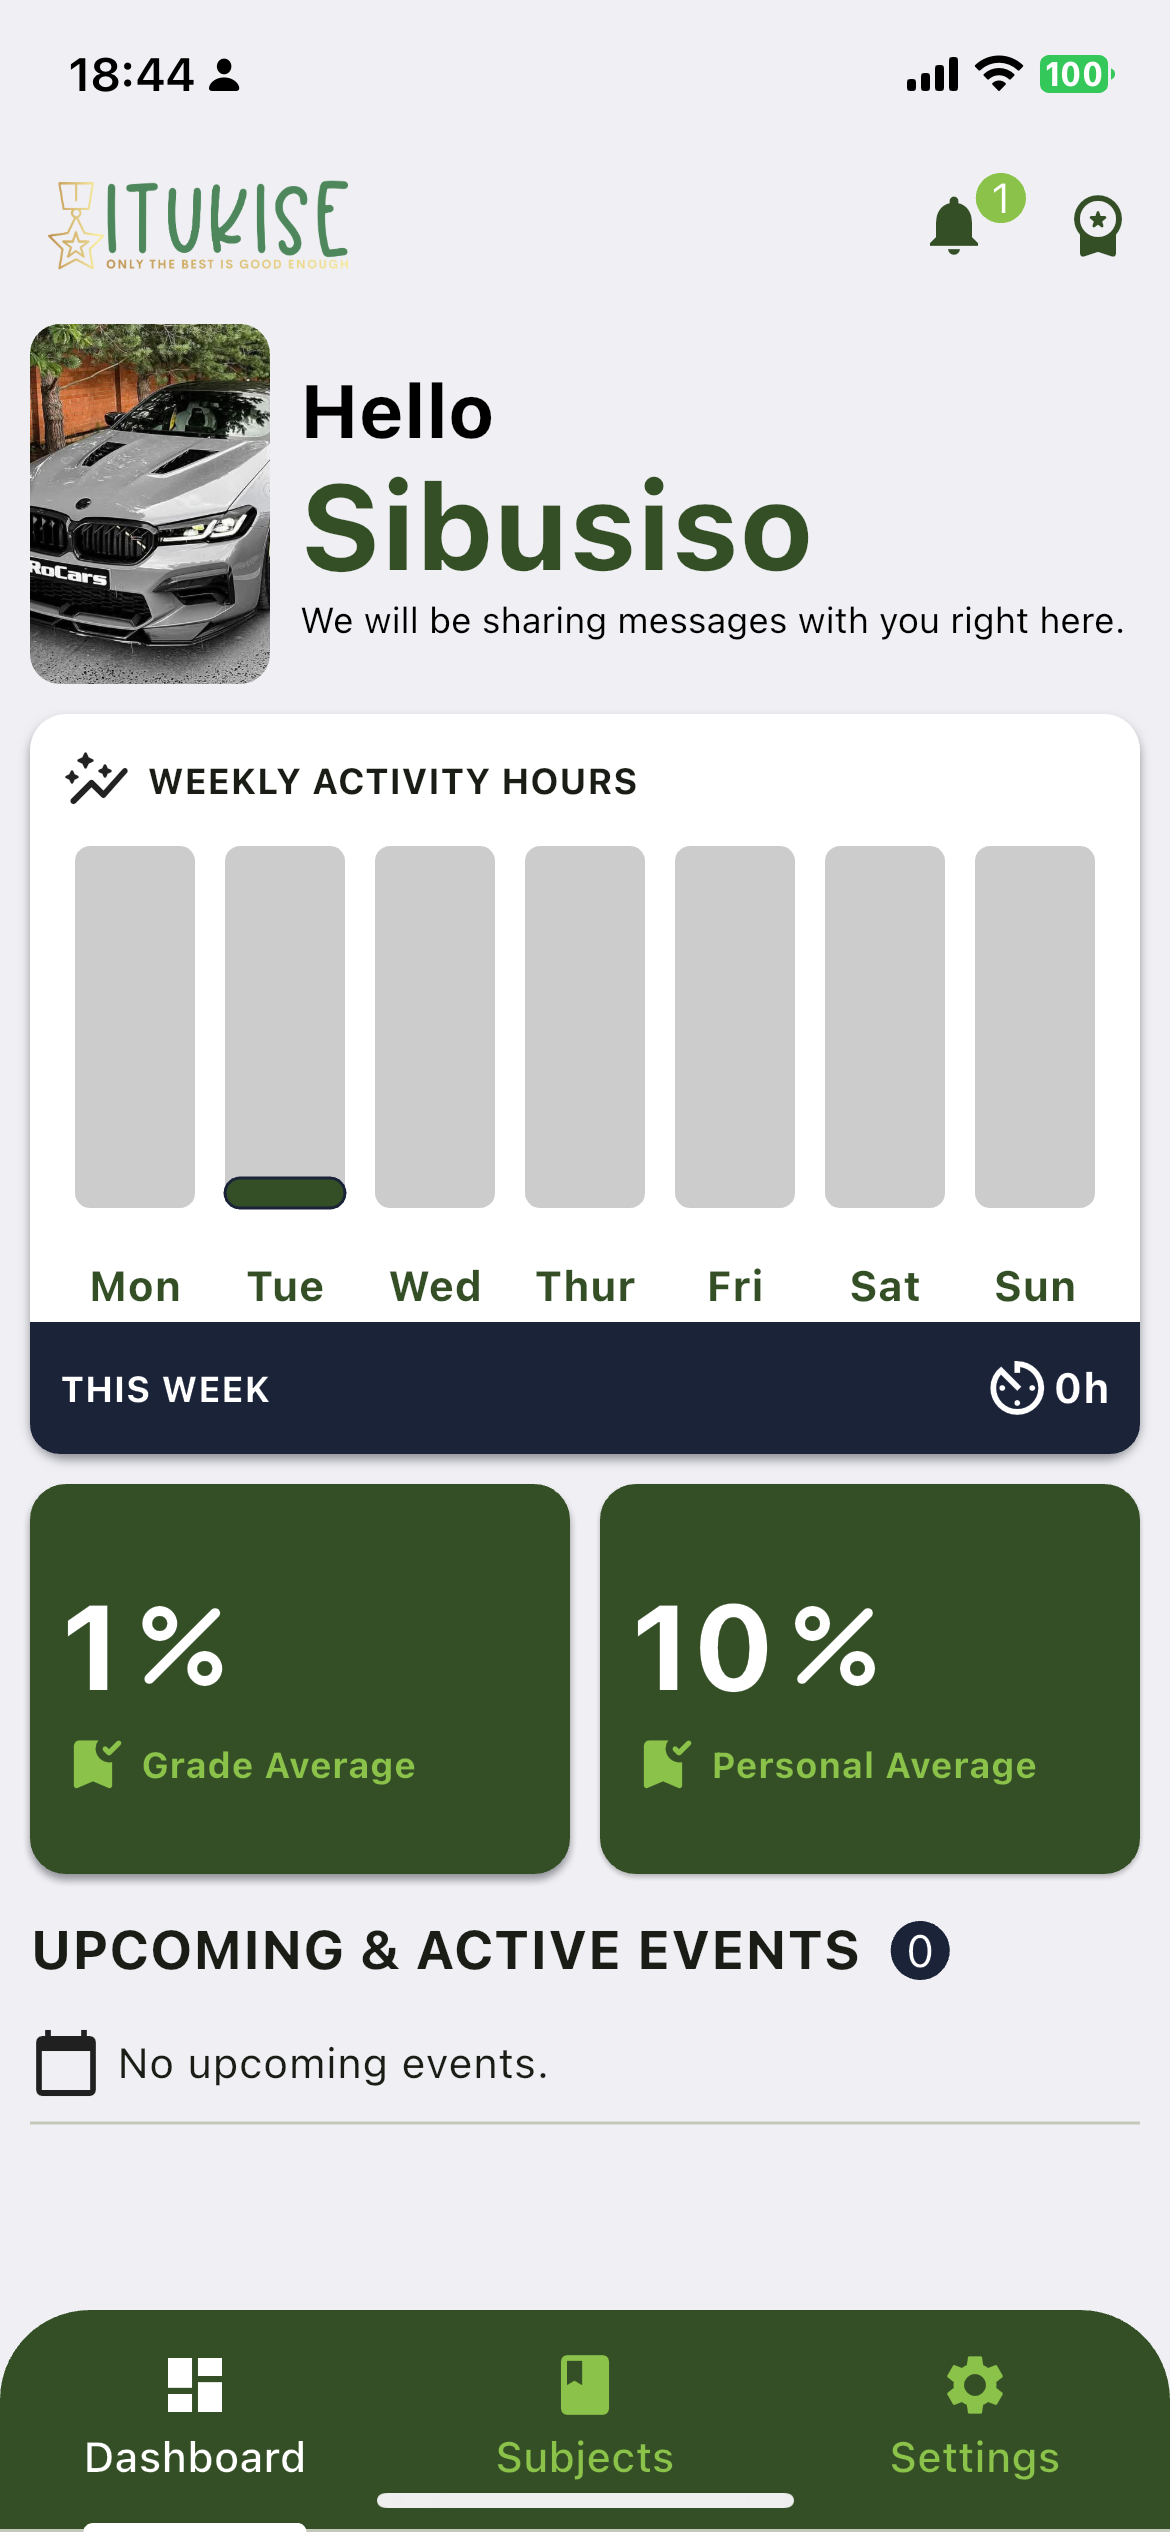The image size is (1170, 2532).
Task: Open the Subjects tab
Action: point(585,2412)
